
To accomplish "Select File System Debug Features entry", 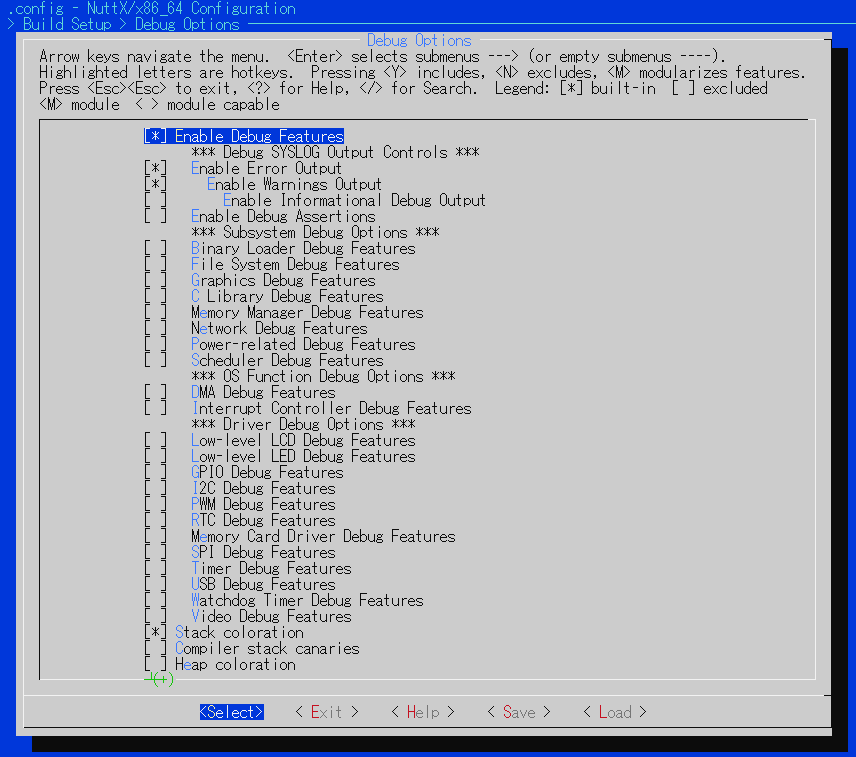I will (295, 264).
